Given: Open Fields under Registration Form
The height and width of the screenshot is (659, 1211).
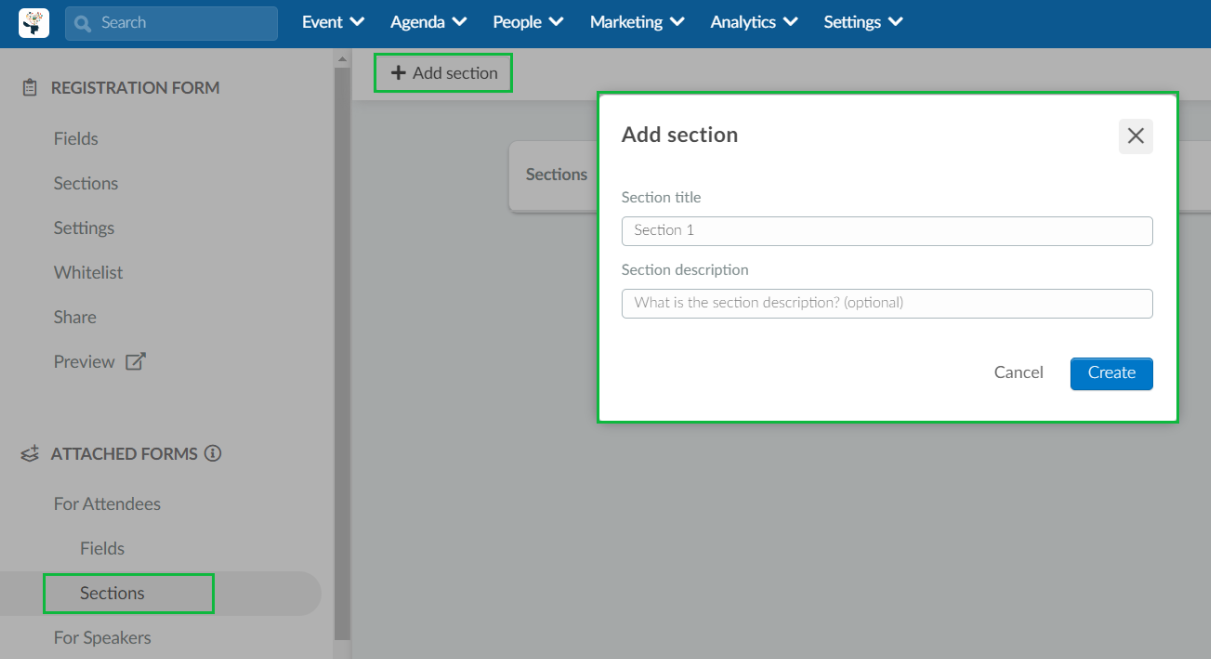Looking at the screenshot, I should click(x=76, y=139).
